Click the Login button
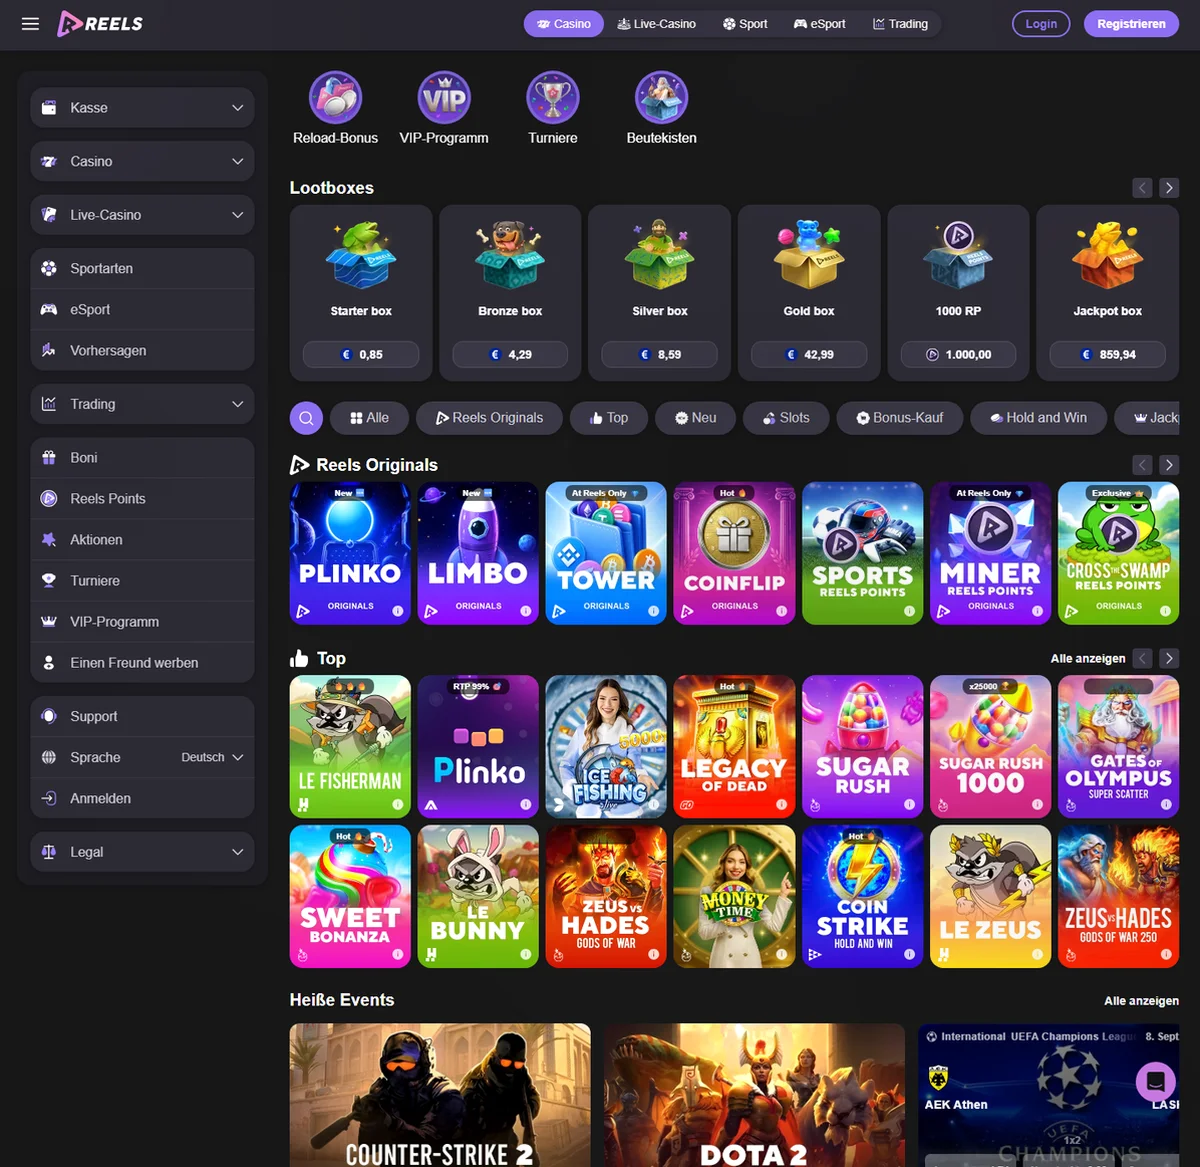 (x=1041, y=24)
